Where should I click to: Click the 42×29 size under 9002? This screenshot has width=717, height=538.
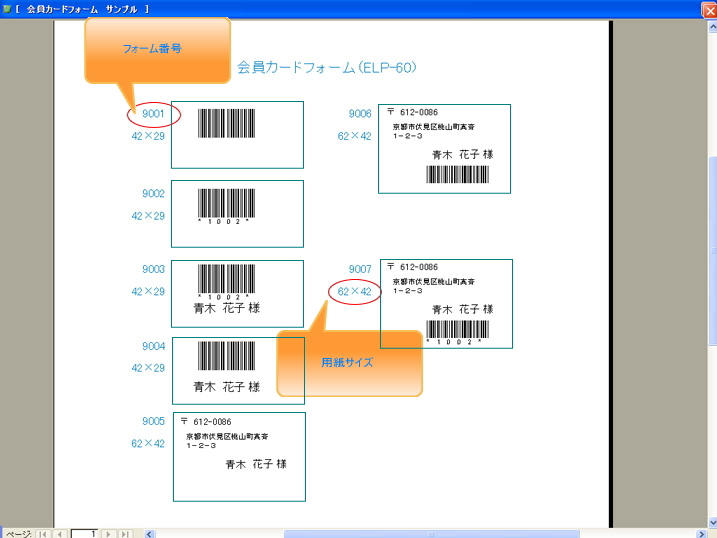click(x=148, y=216)
